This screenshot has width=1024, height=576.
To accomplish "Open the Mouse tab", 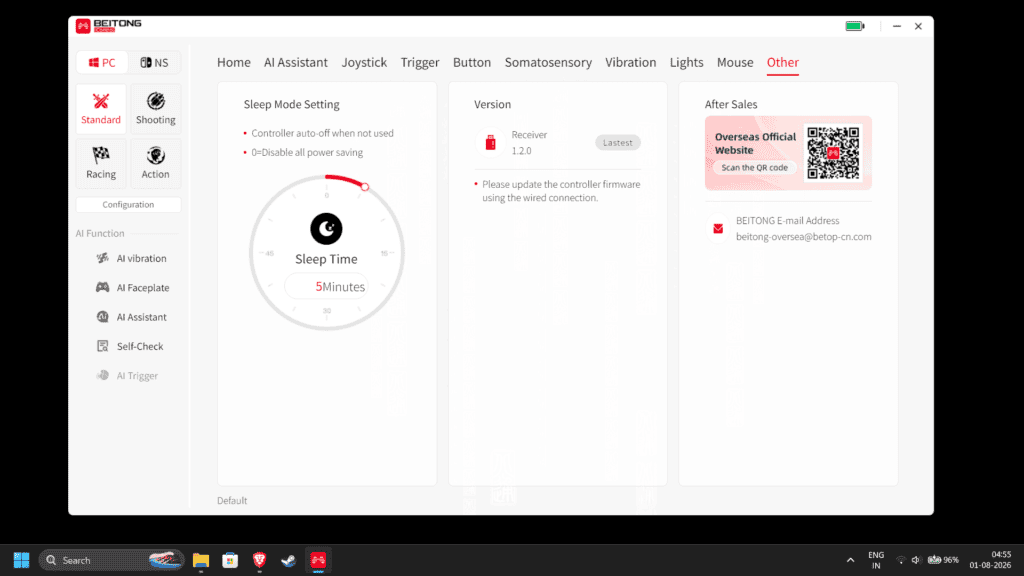I will 735,63.
